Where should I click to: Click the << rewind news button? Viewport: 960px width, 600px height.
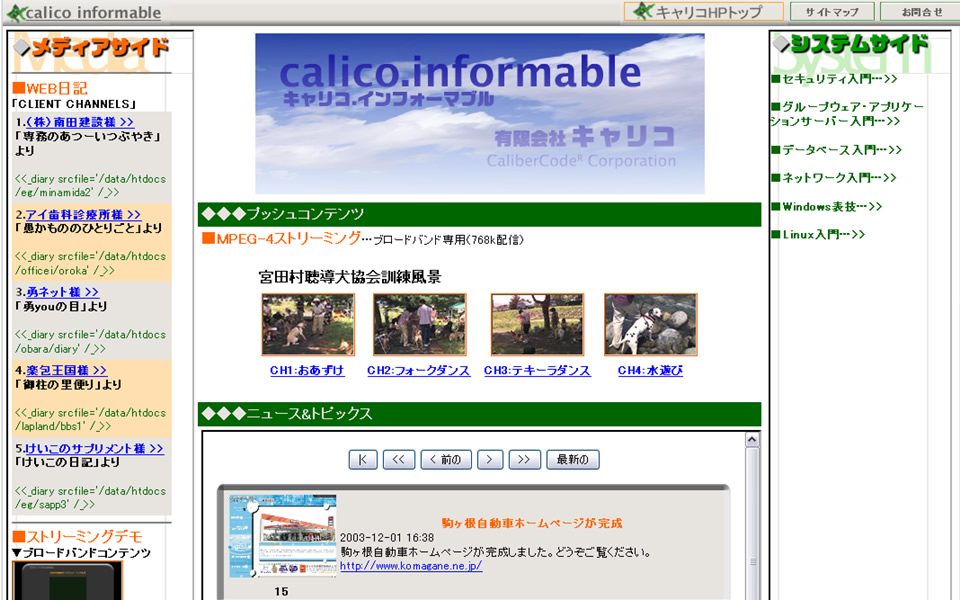(399, 459)
